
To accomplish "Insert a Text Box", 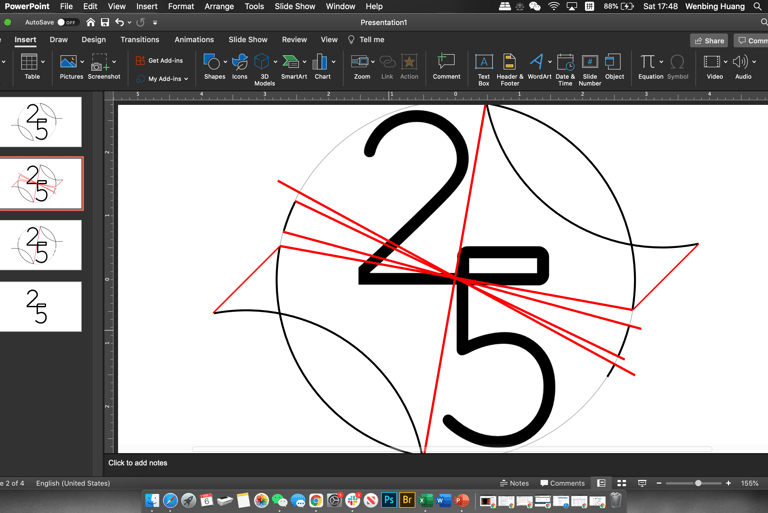I will (x=484, y=70).
